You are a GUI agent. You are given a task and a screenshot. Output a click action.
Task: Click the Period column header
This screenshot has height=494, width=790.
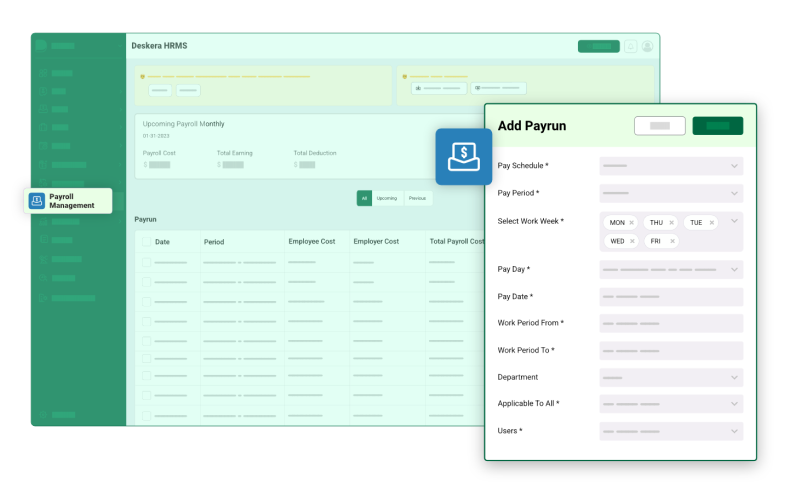point(214,242)
